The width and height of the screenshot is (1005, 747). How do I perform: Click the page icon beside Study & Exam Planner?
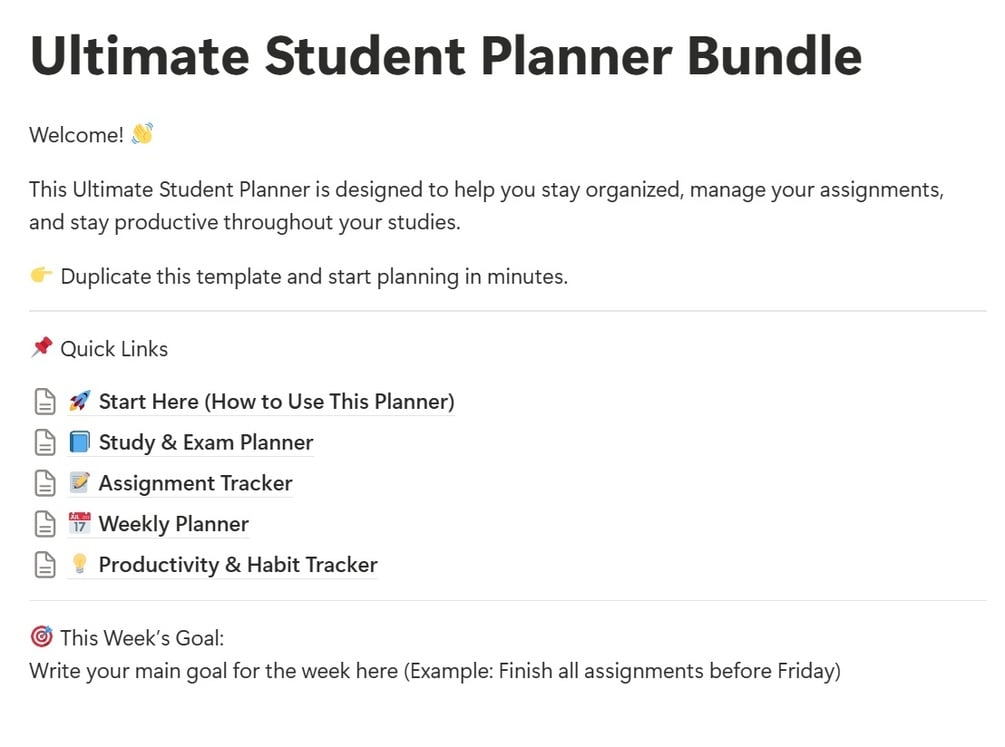(45, 443)
